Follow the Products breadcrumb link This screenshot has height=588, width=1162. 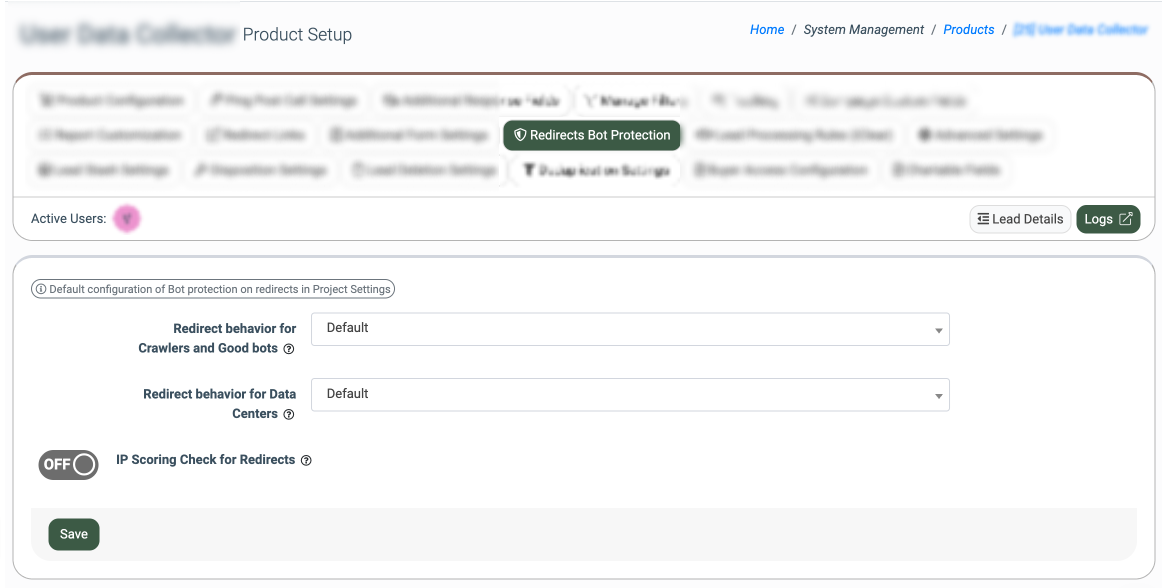(x=969, y=30)
